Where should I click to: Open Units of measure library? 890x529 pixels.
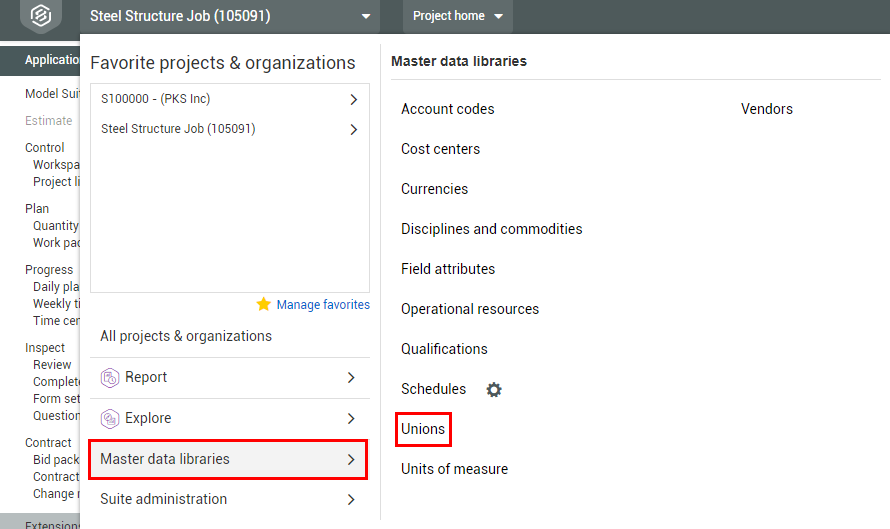coord(454,469)
